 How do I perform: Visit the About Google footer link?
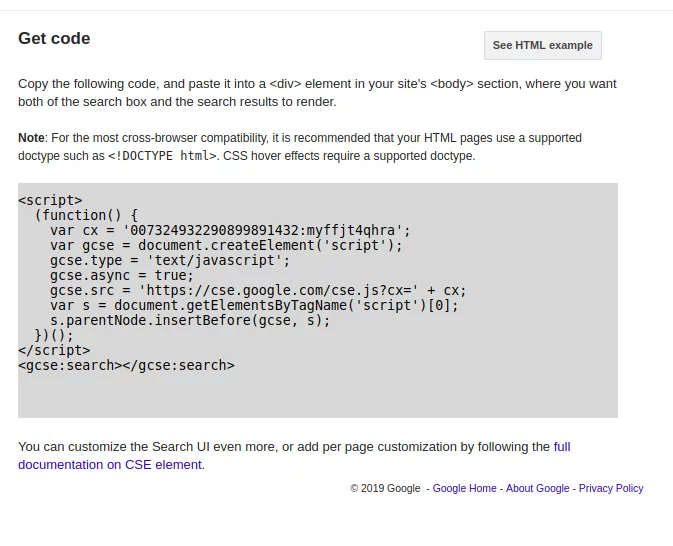[537, 488]
